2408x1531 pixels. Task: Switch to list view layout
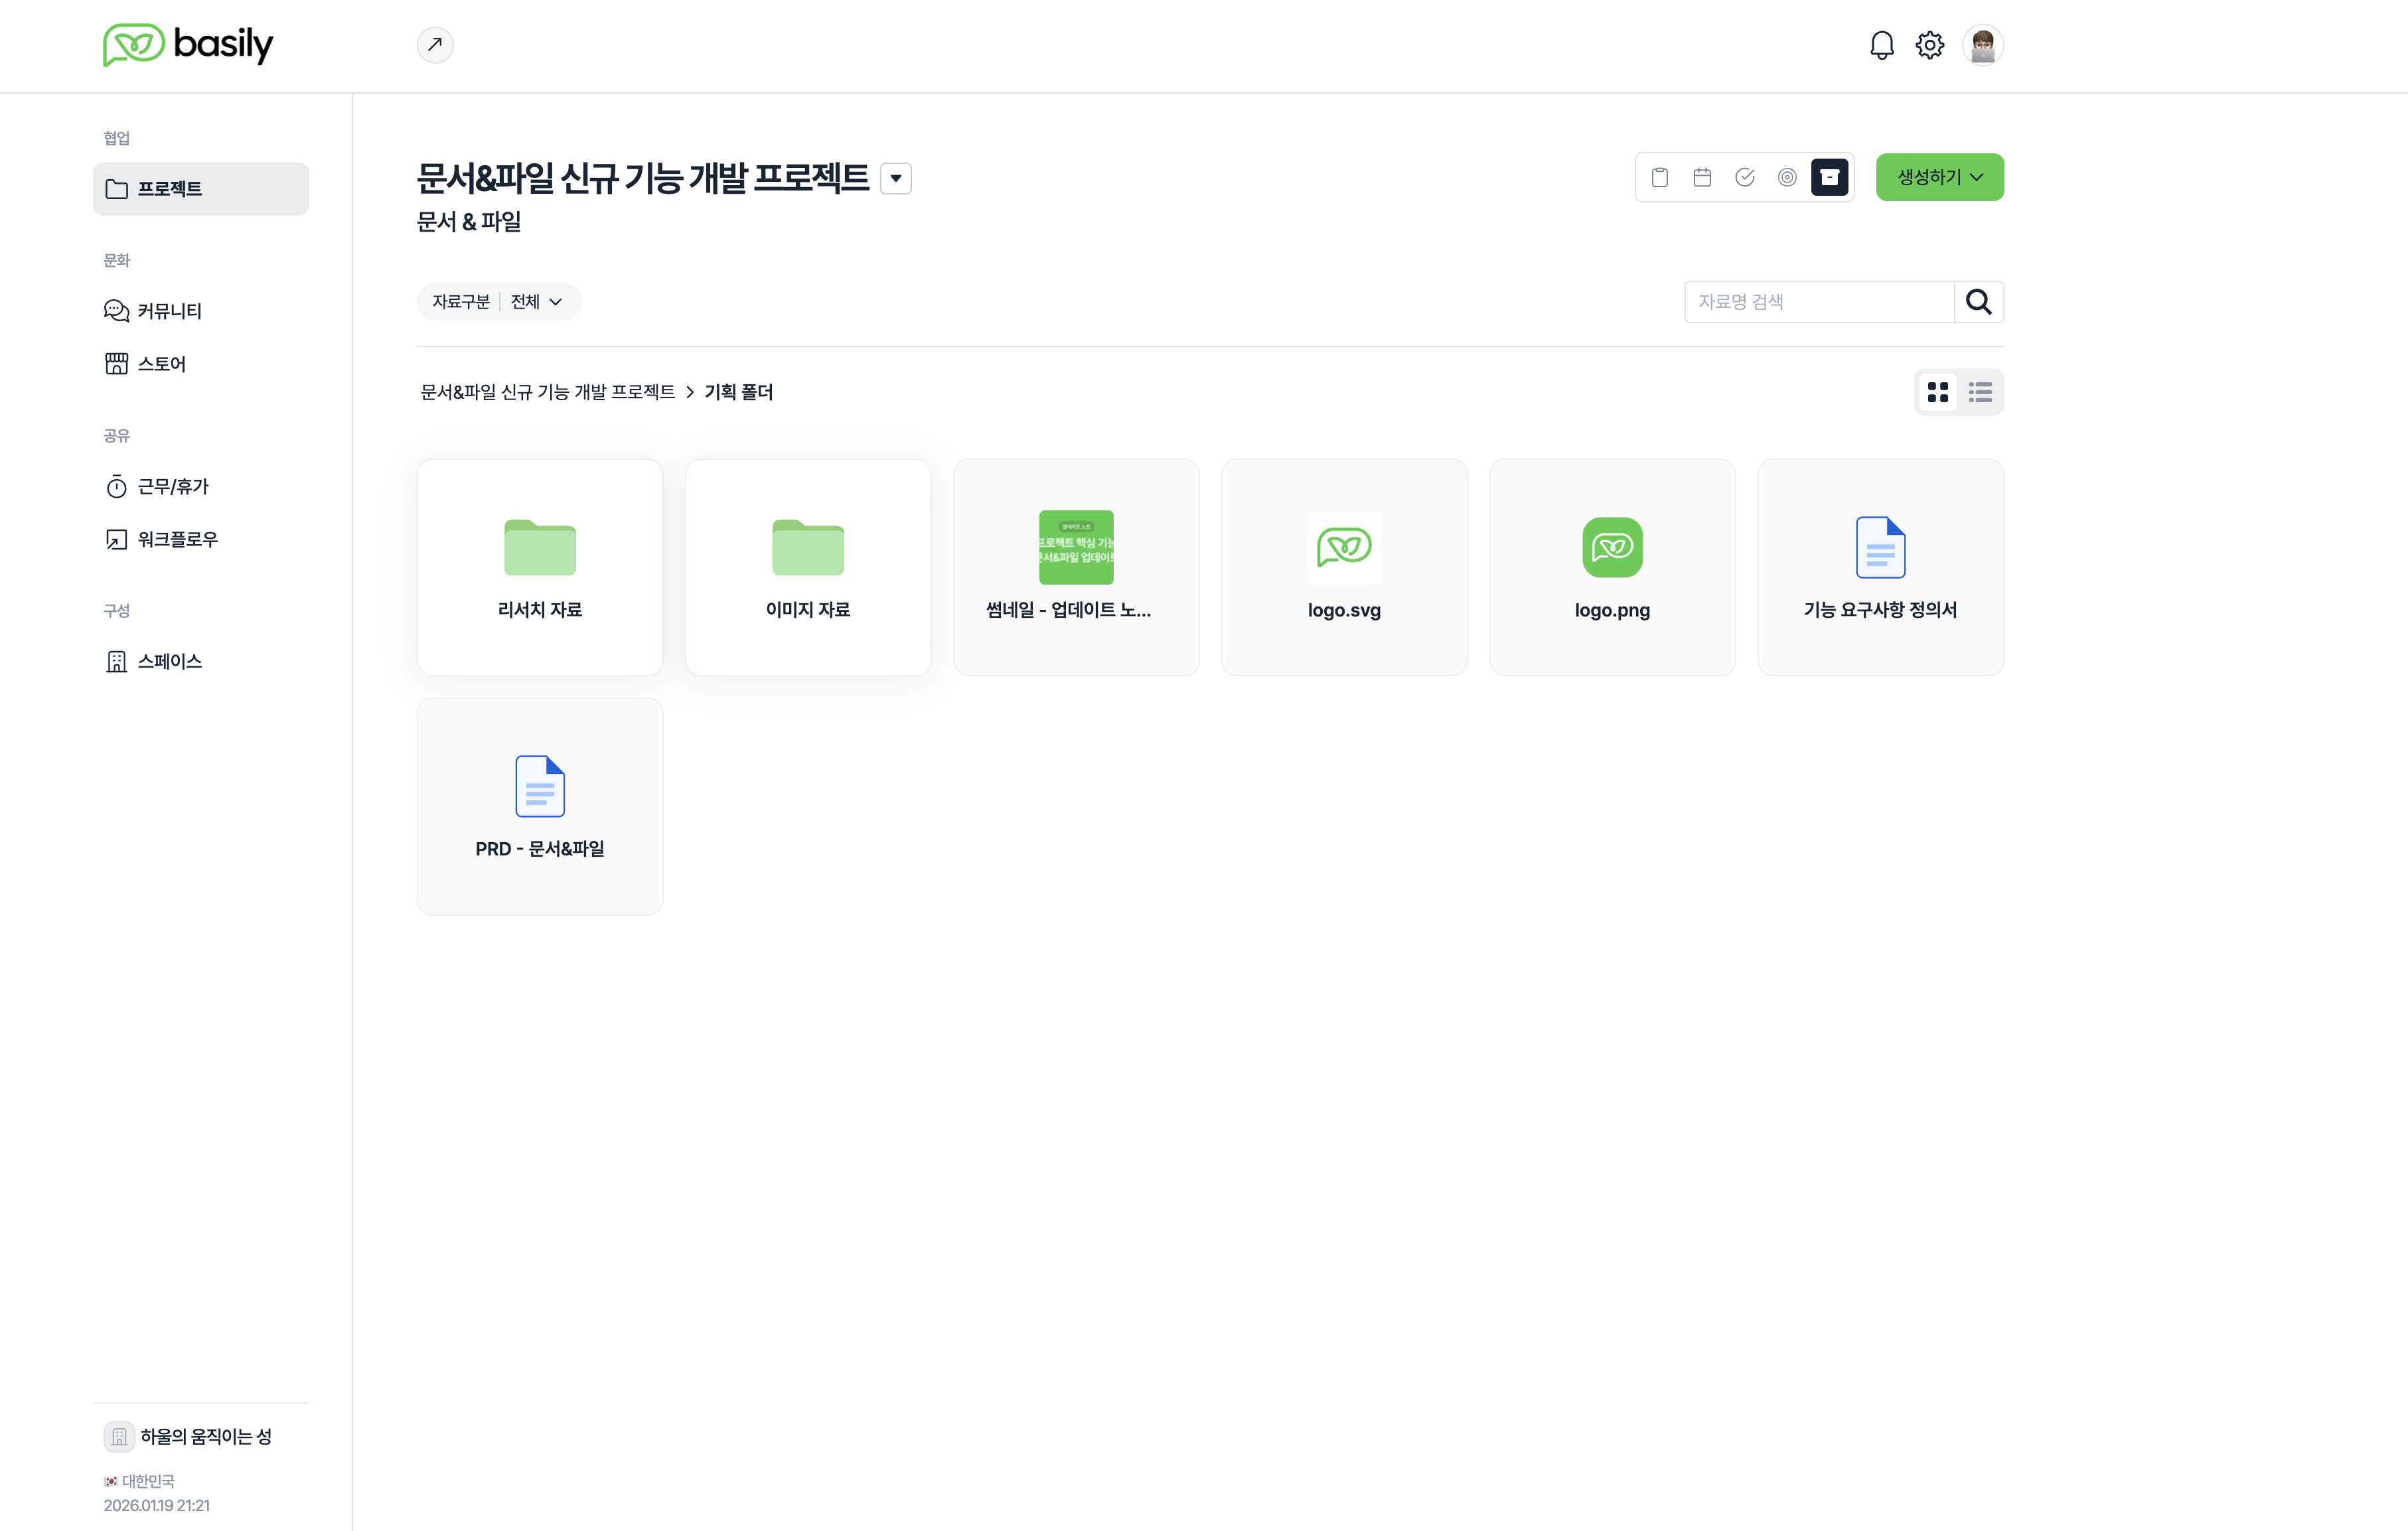tap(1980, 392)
